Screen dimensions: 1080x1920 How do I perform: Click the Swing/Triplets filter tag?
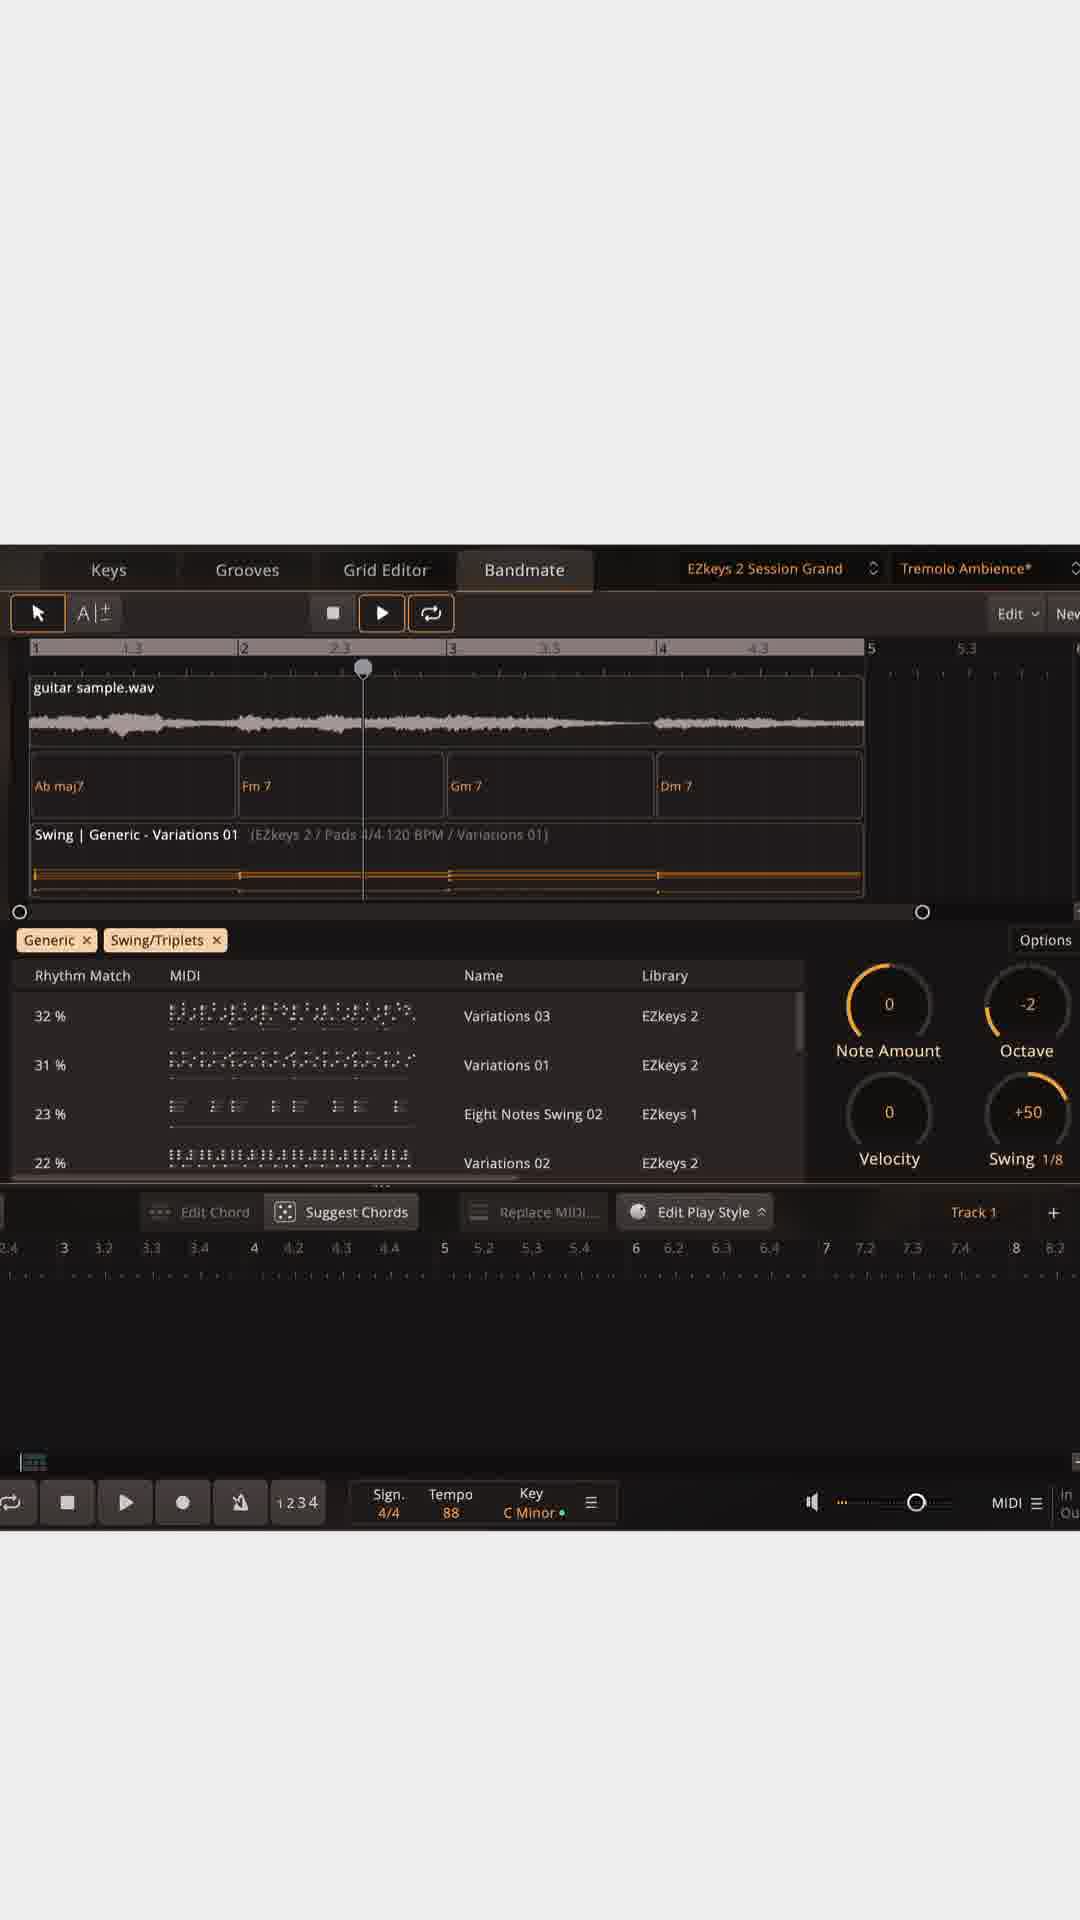point(157,940)
